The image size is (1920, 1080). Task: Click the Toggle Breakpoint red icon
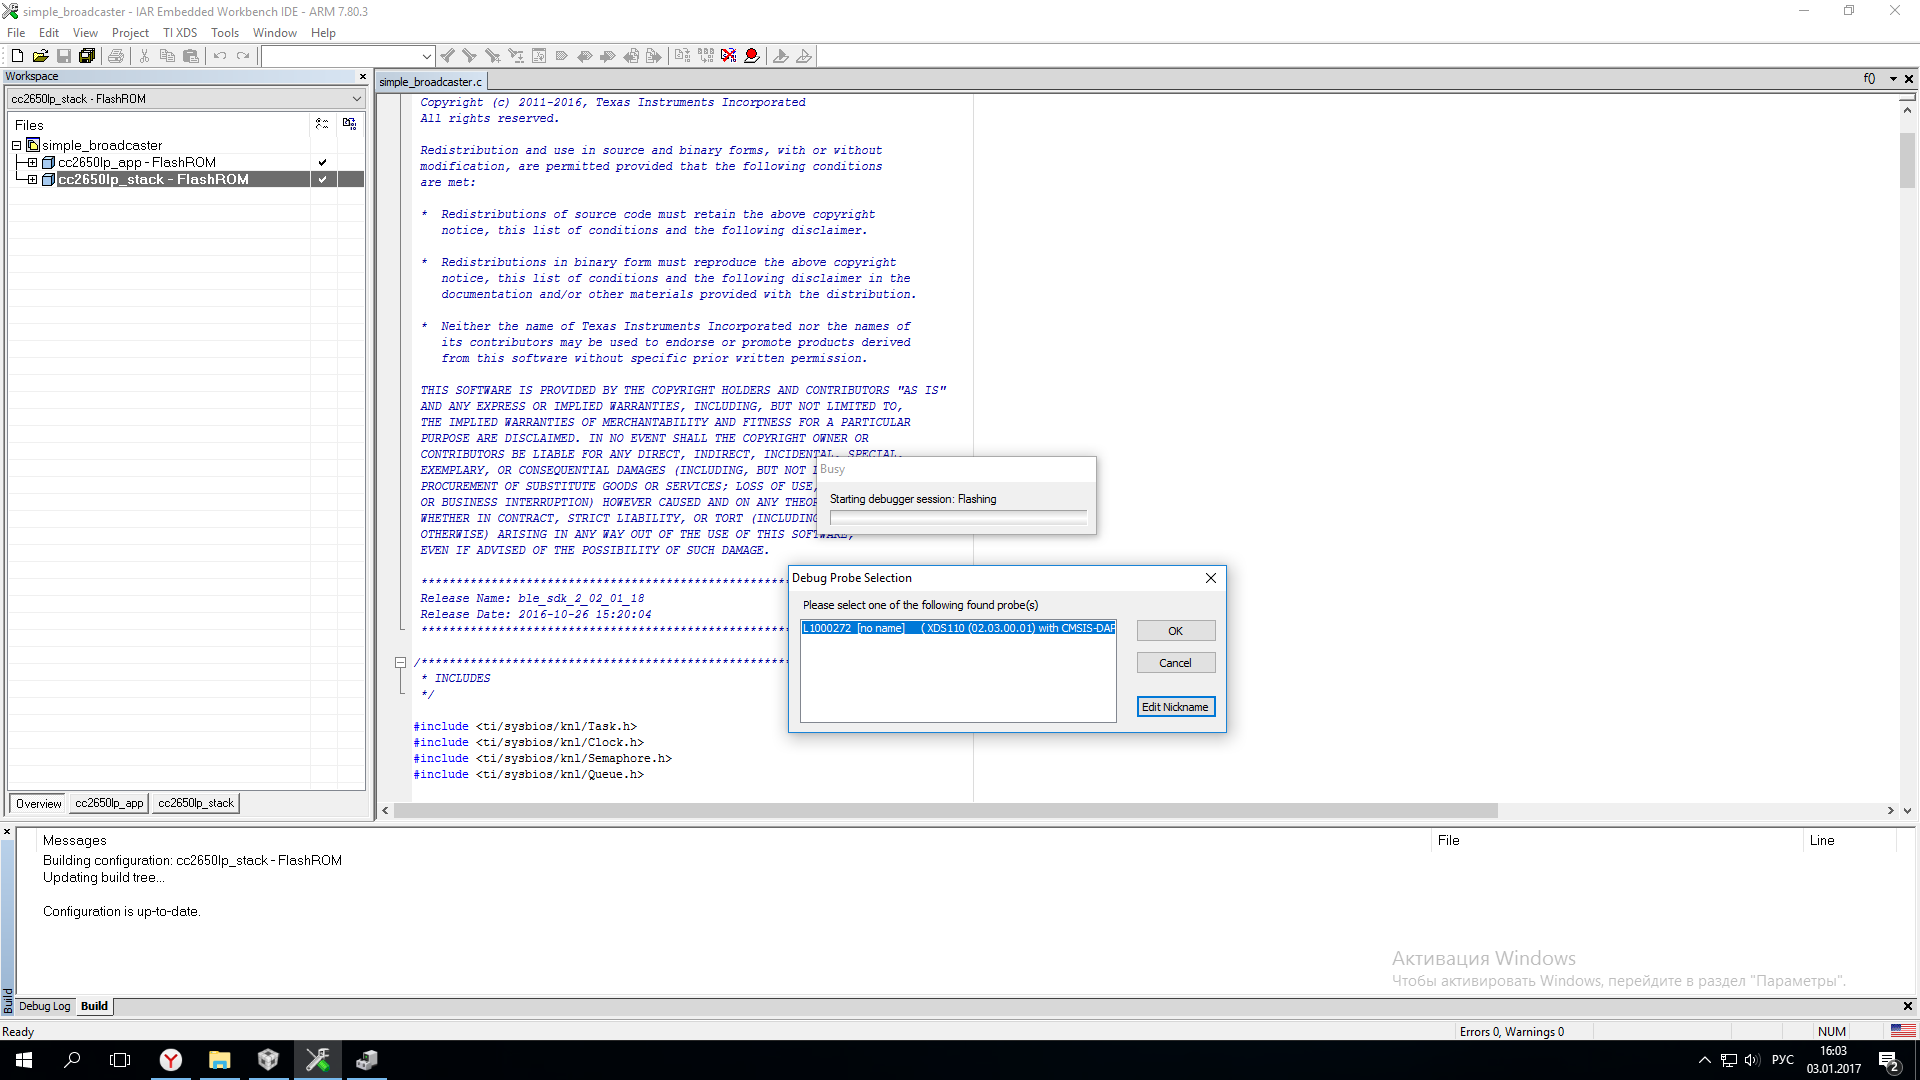[x=752, y=56]
